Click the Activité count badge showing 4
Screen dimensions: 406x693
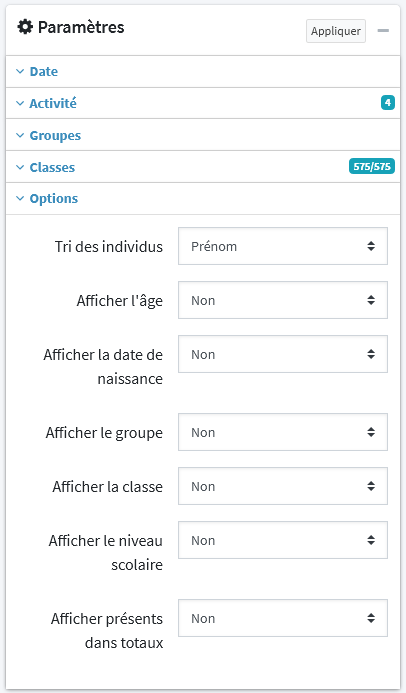388,103
